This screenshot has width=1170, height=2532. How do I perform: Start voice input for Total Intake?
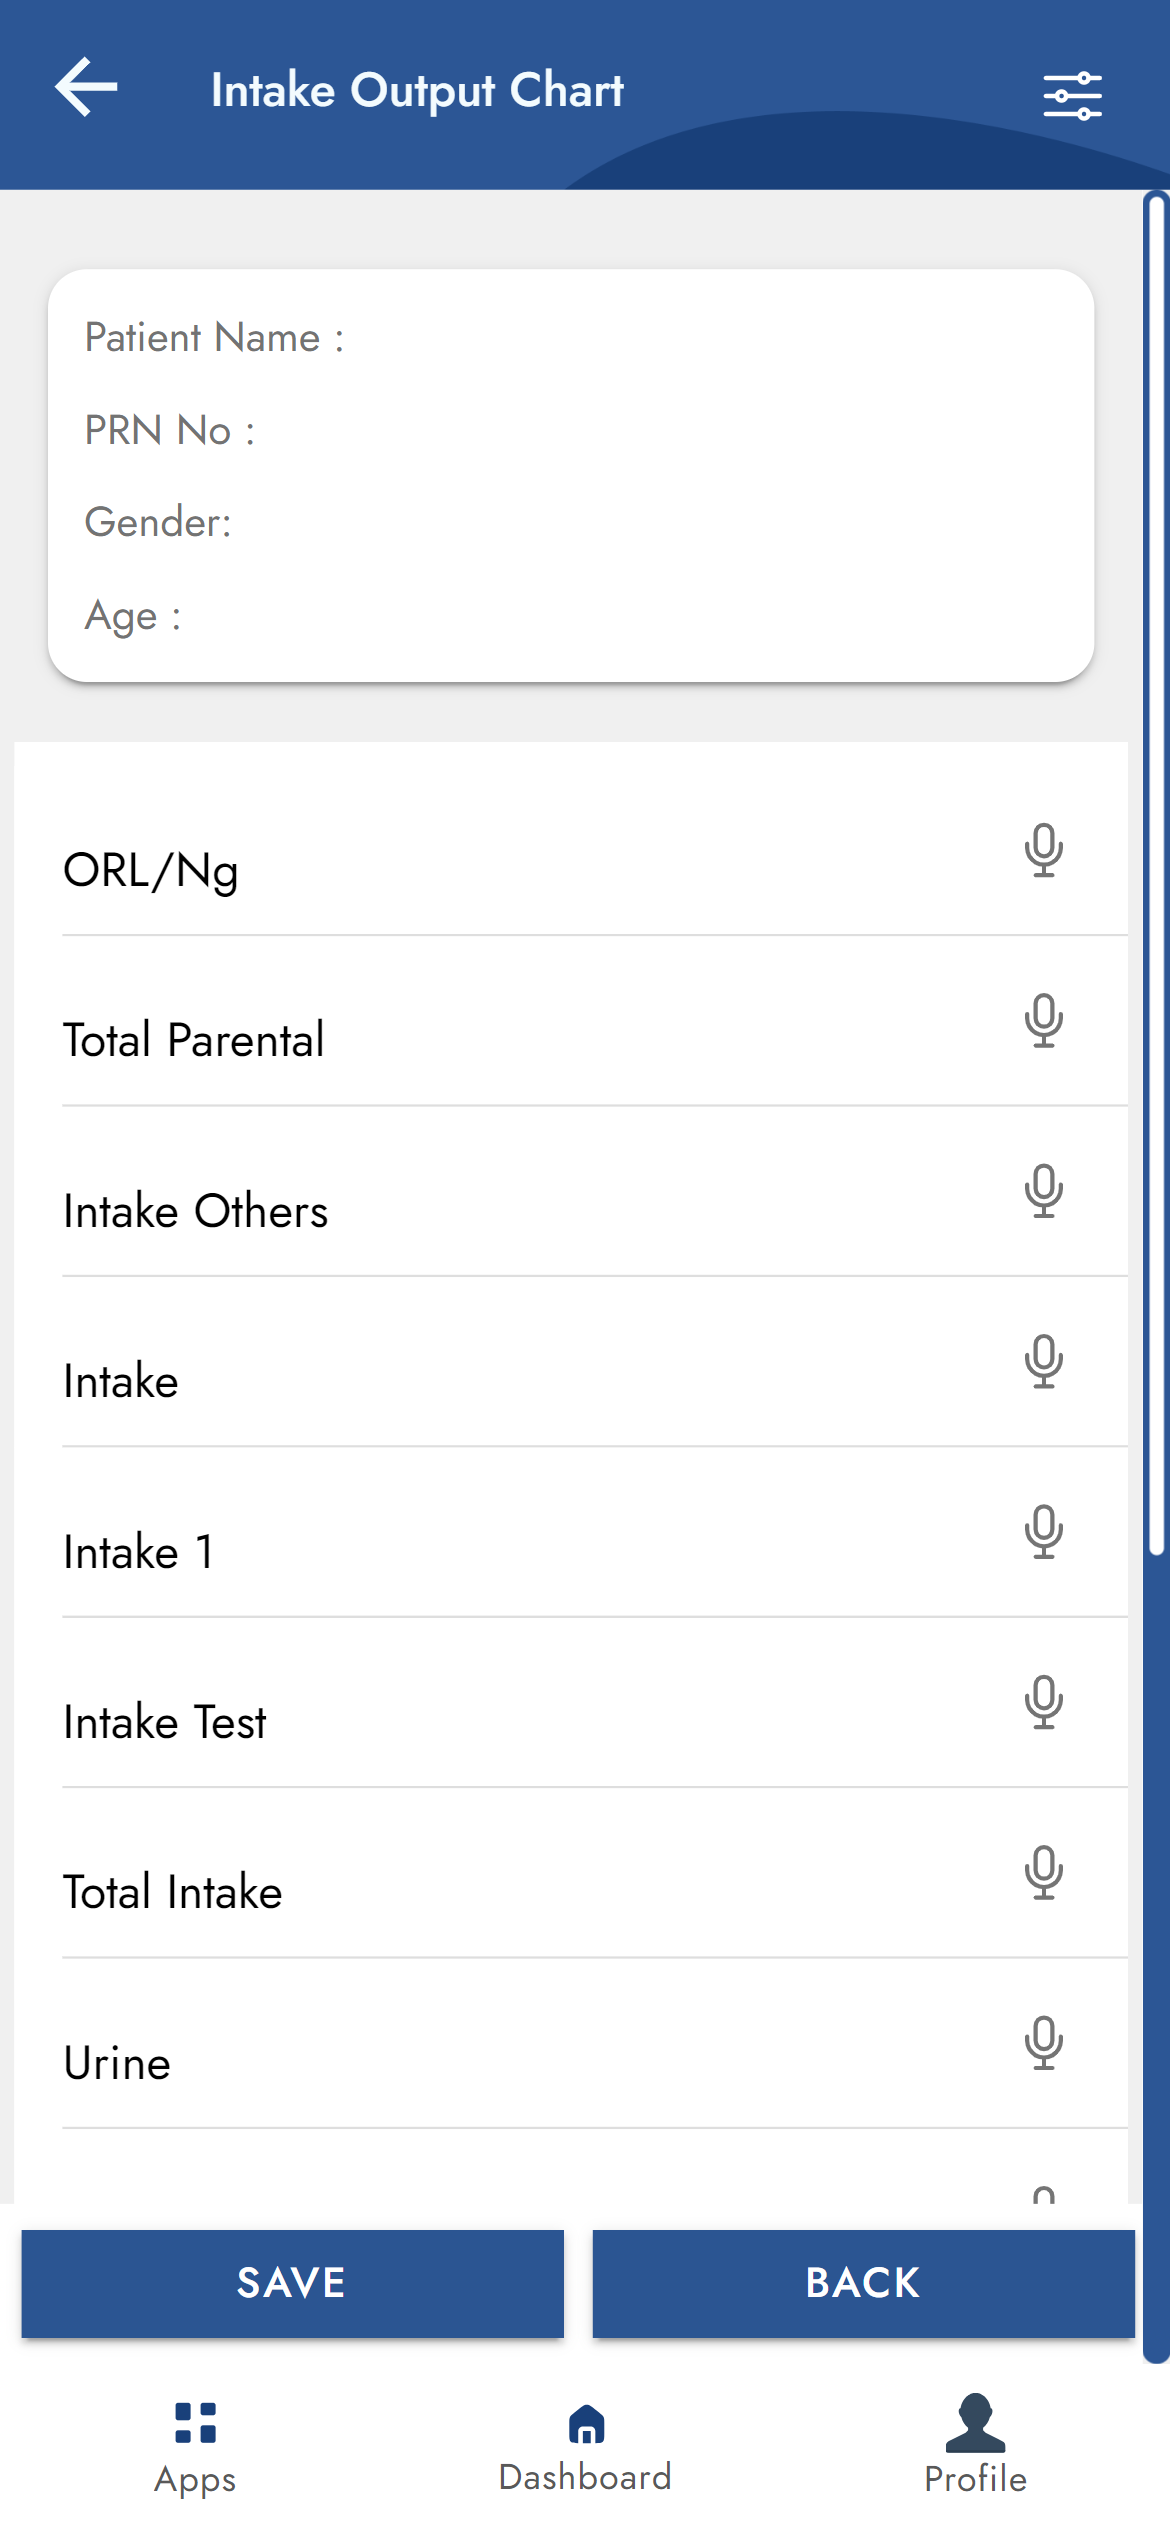coord(1043,1872)
